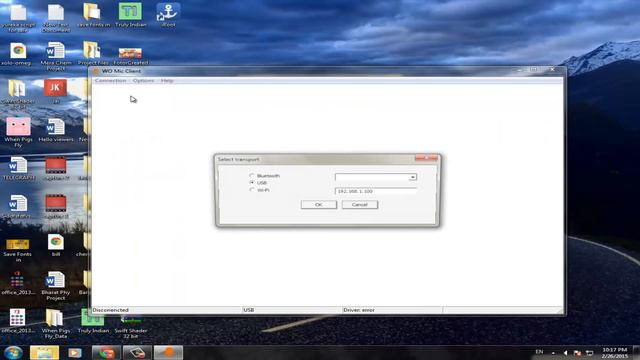The image size is (640, 360).
Task: Select the Wi-Fi transport option
Action: click(x=252, y=190)
